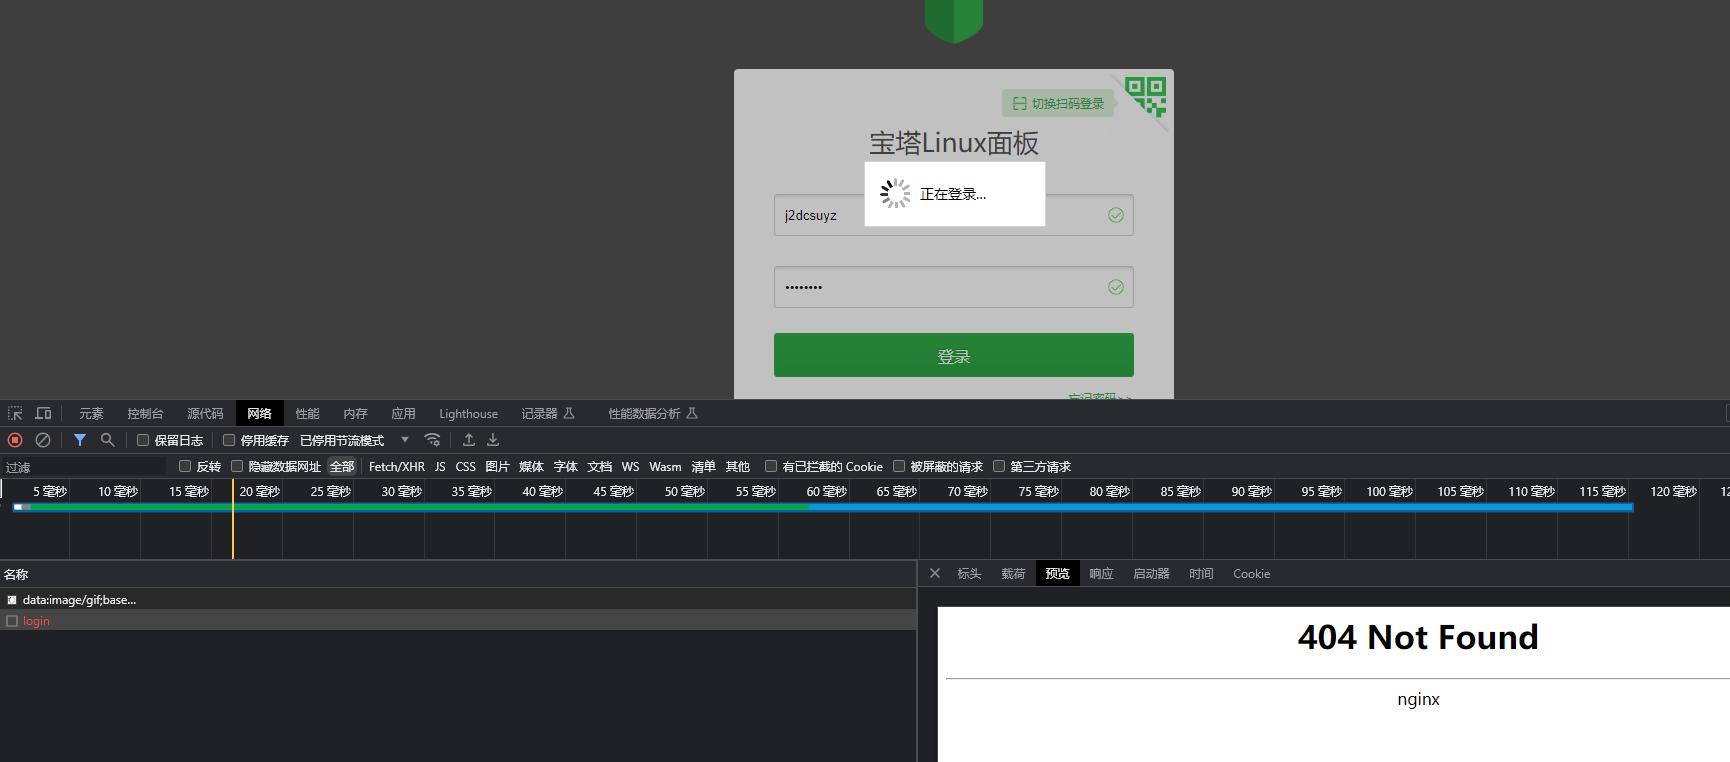Click the username field containing j2dcsuyz
Viewport: 1730px width, 762px height.
click(x=954, y=215)
